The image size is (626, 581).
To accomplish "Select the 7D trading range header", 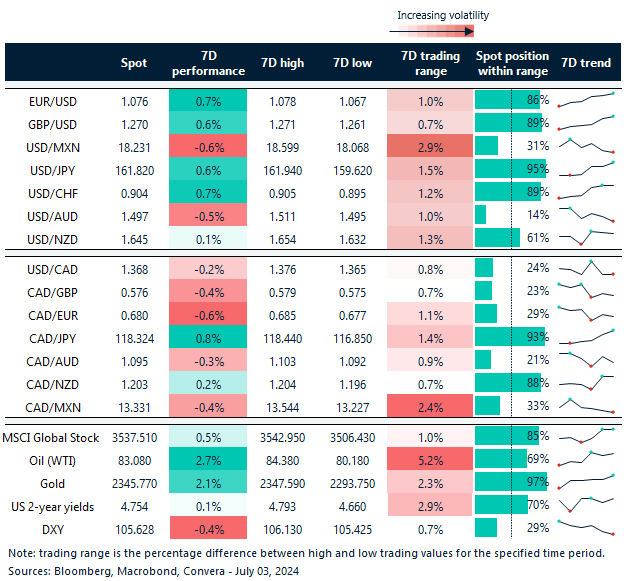I will 429,63.
